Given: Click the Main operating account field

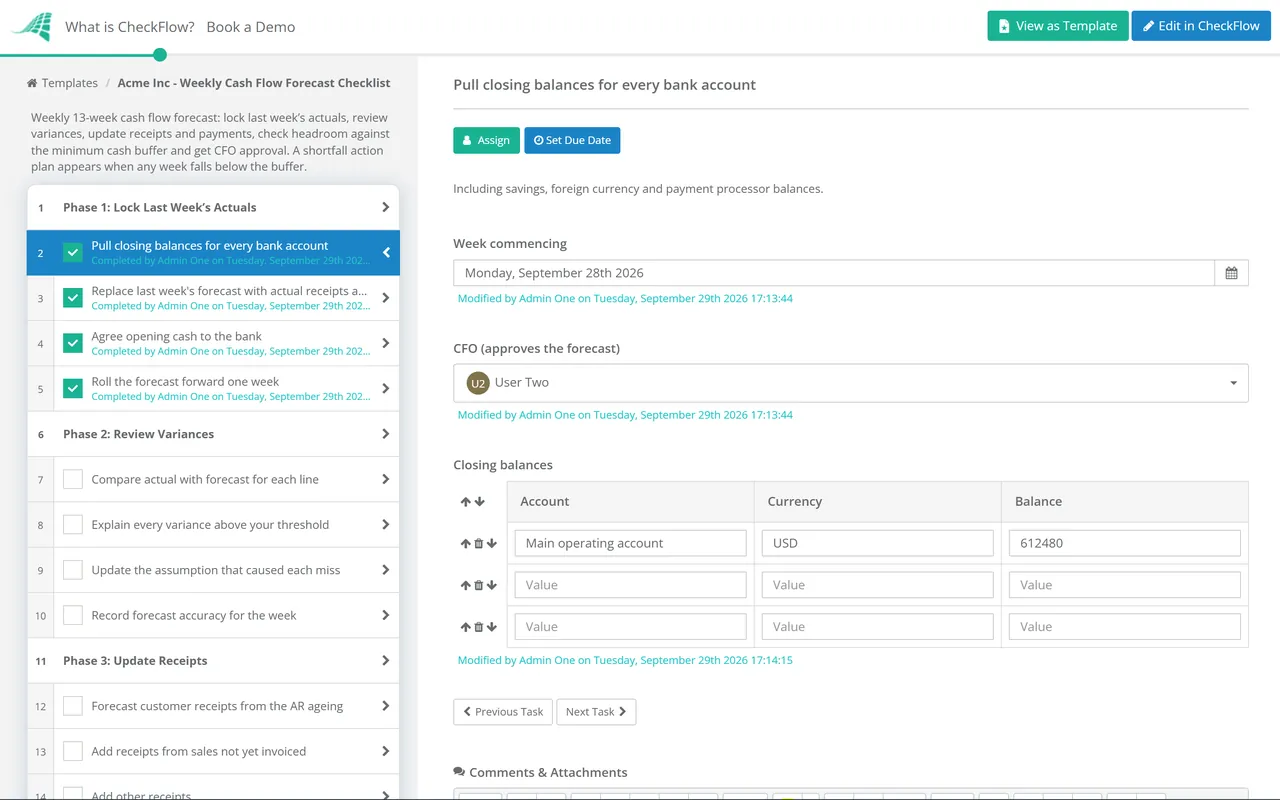Looking at the screenshot, I should click(631, 544).
